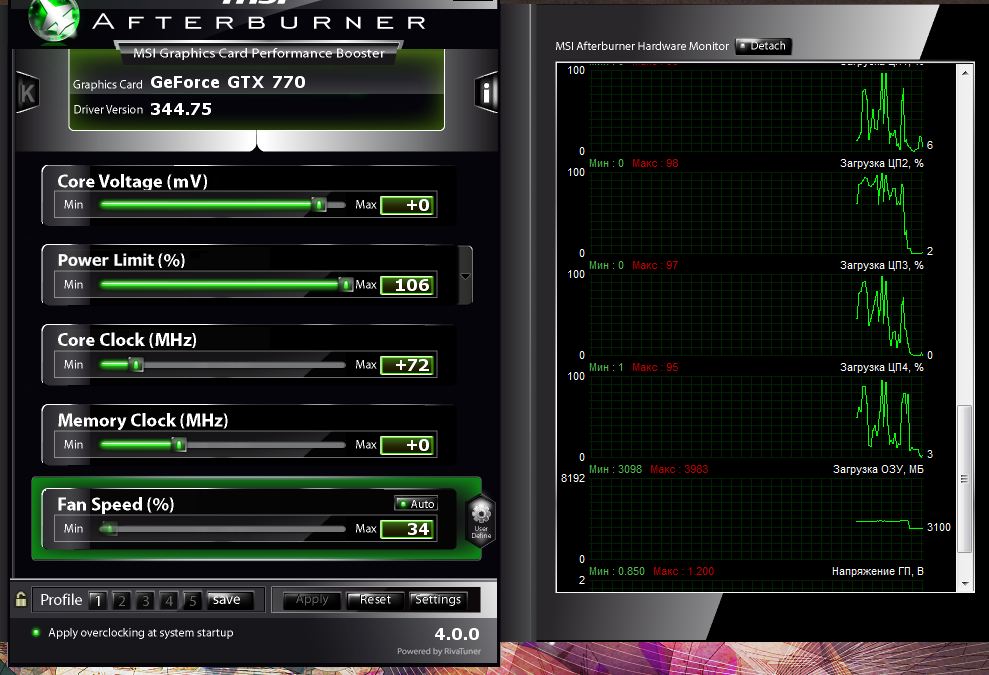Image resolution: width=989 pixels, height=675 pixels.
Task: Select Profile slot 3
Action: pyautogui.click(x=146, y=601)
